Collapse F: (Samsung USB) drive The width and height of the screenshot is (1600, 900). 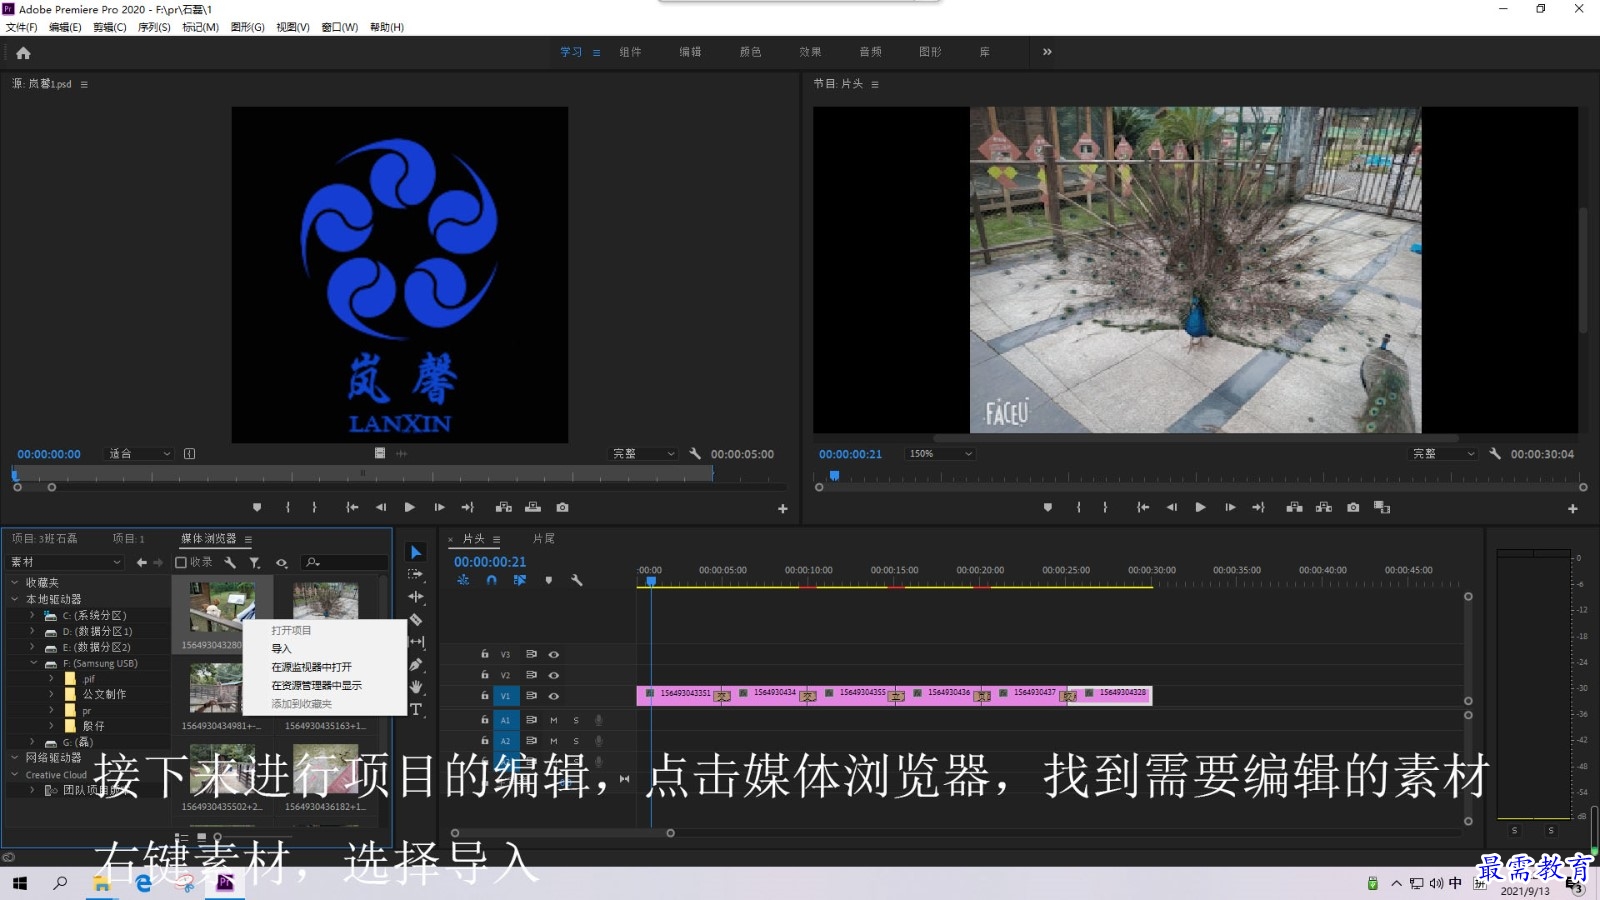point(33,663)
